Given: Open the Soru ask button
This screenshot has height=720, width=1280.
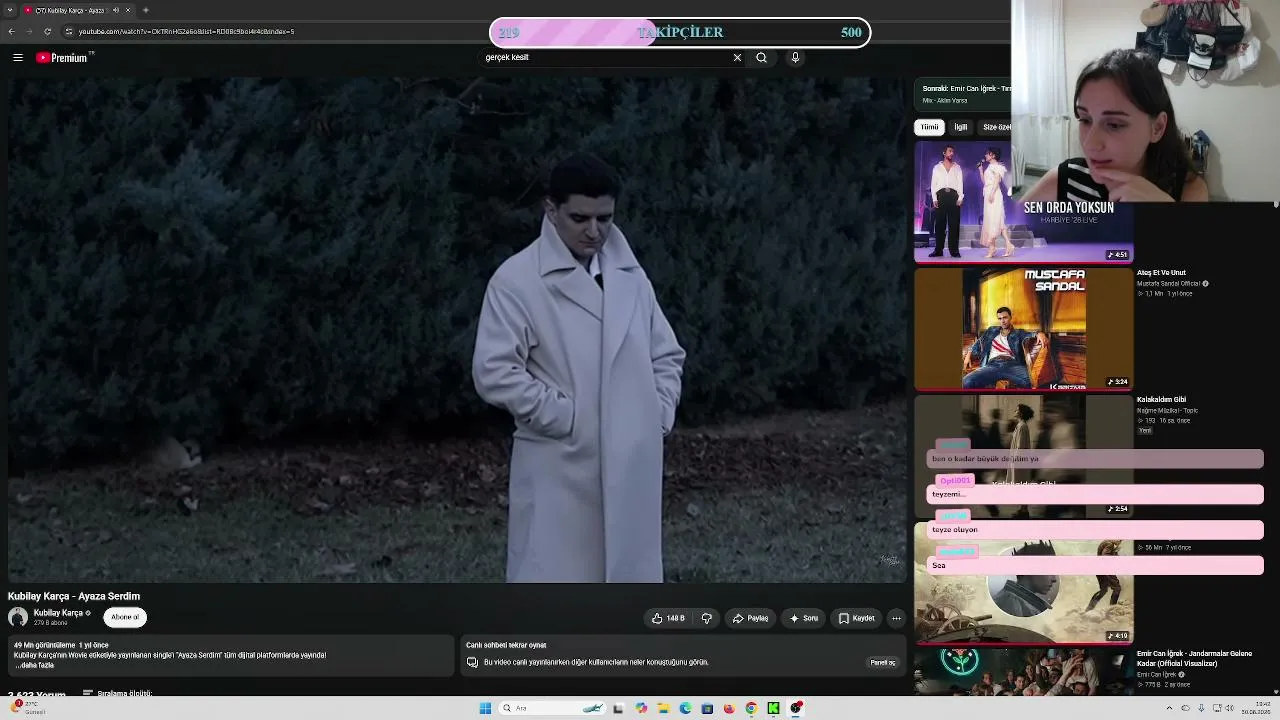Looking at the screenshot, I should [x=804, y=618].
